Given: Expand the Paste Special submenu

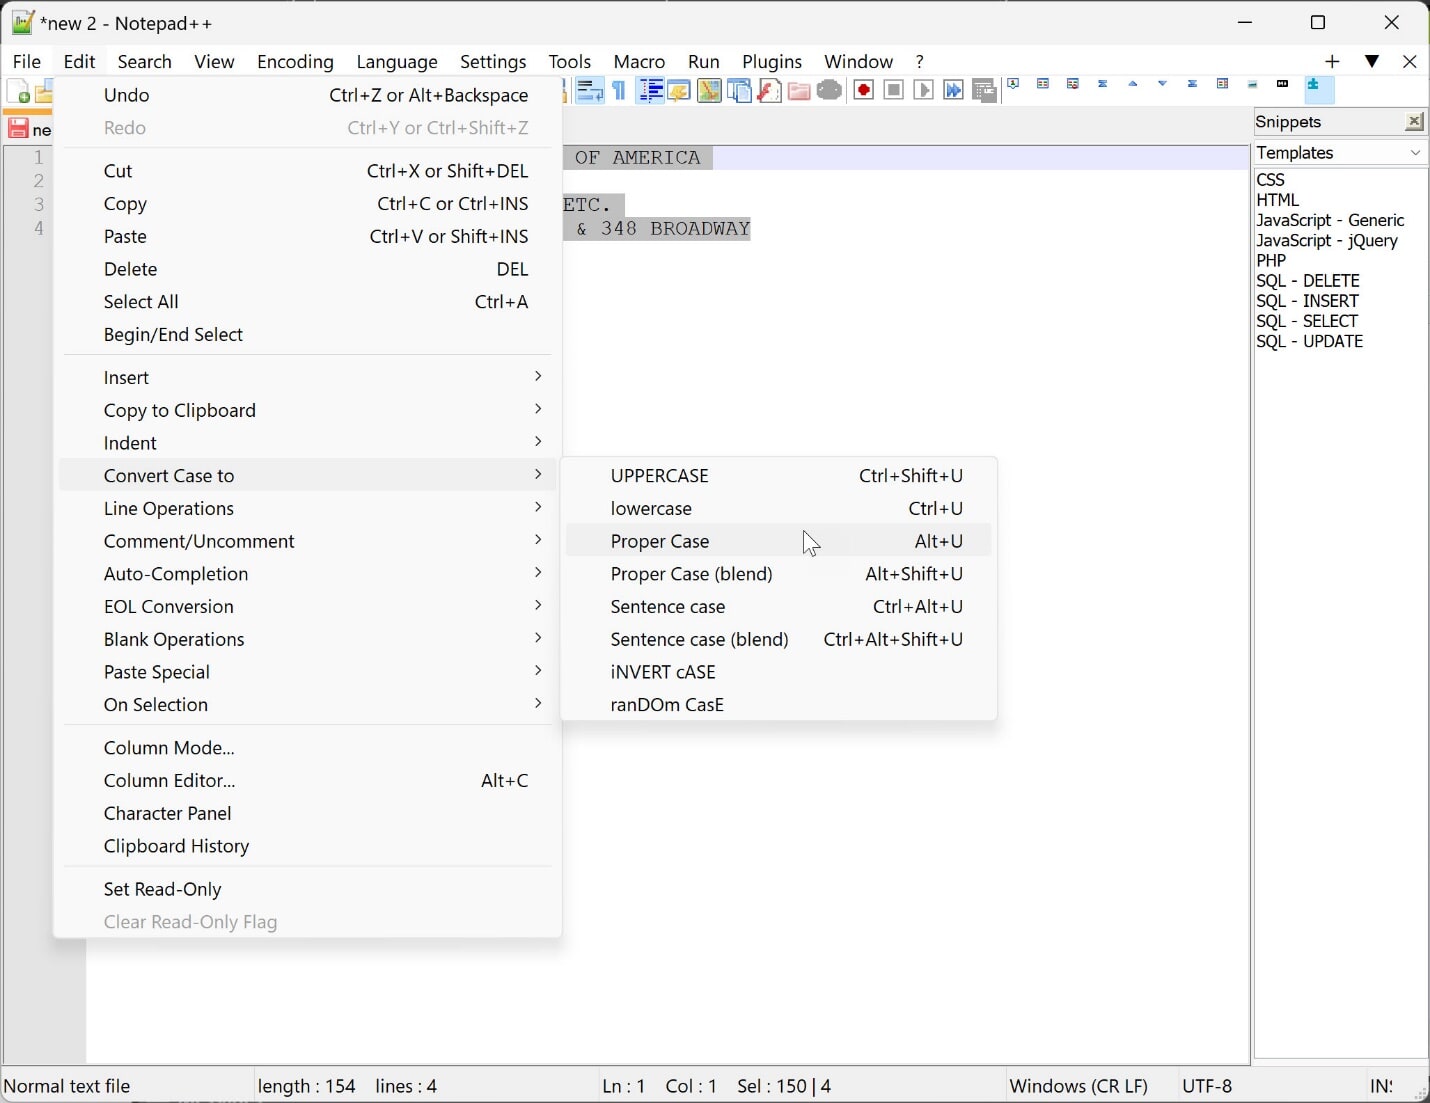Looking at the screenshot, I should [157, 672].
